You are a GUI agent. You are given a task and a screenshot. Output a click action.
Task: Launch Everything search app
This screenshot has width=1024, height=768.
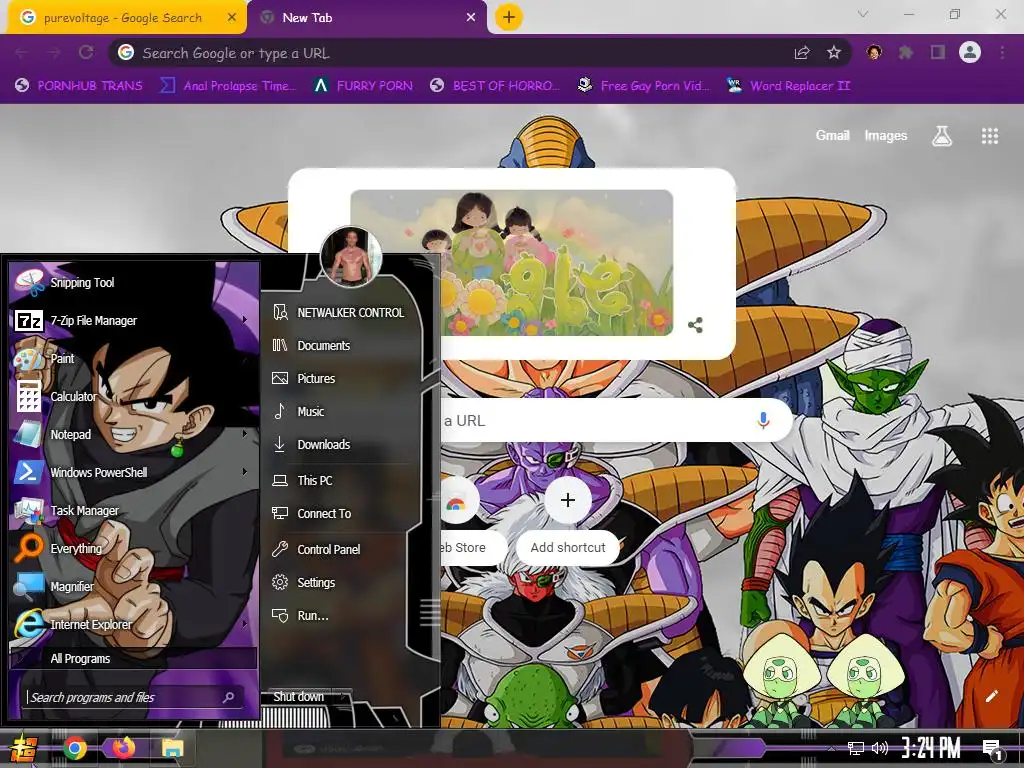tap(133, 548)
